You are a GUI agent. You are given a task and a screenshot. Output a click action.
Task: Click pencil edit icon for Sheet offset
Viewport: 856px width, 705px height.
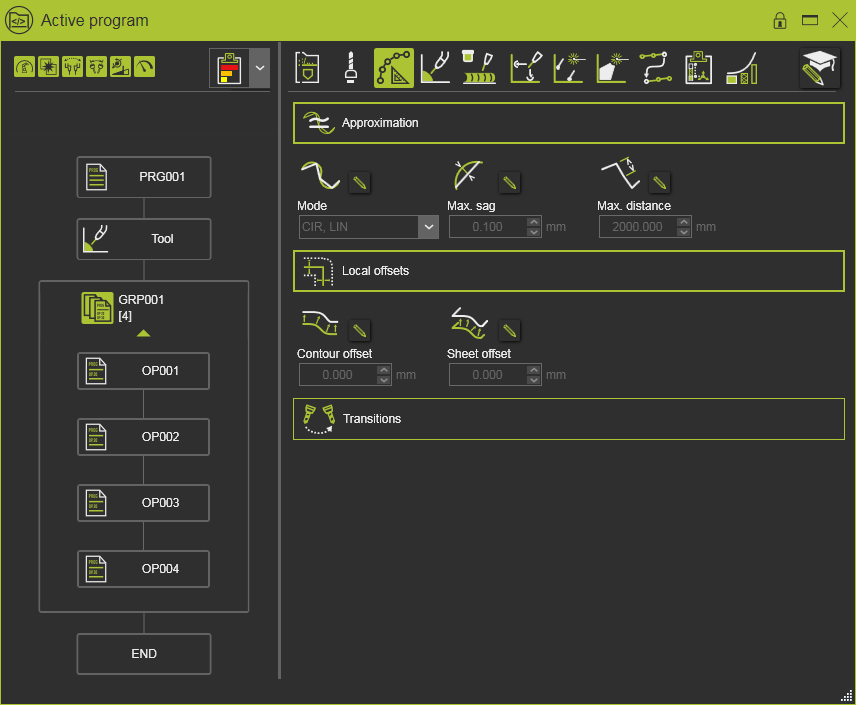click(x=510, y=330)
